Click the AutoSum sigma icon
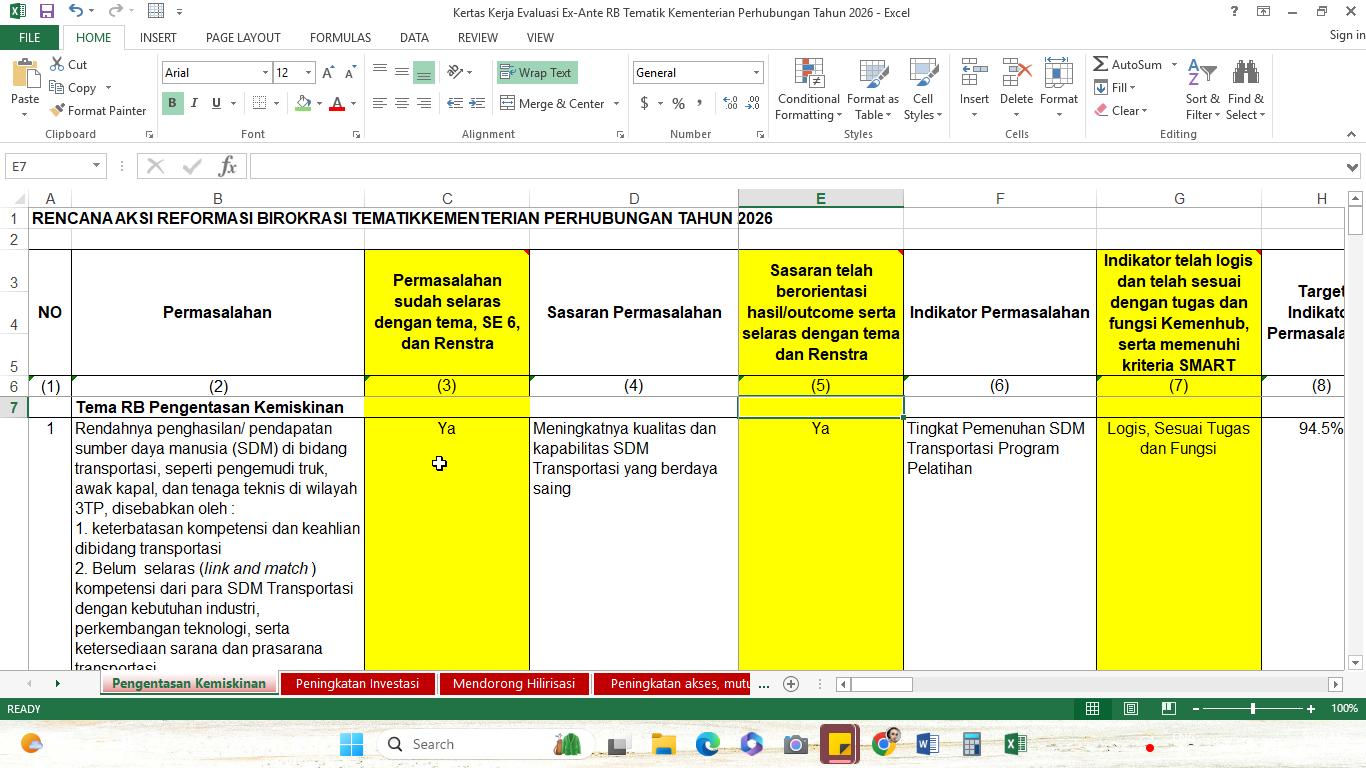The height and width of the screenshot is (768, 1366). (x=1100, y=64)
